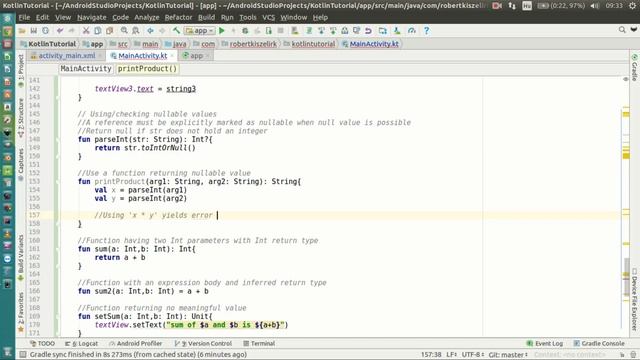640x360 pixels.
Task: Click the Undo arrow icon
Action: pyautogui.click(x=60, y=31)
